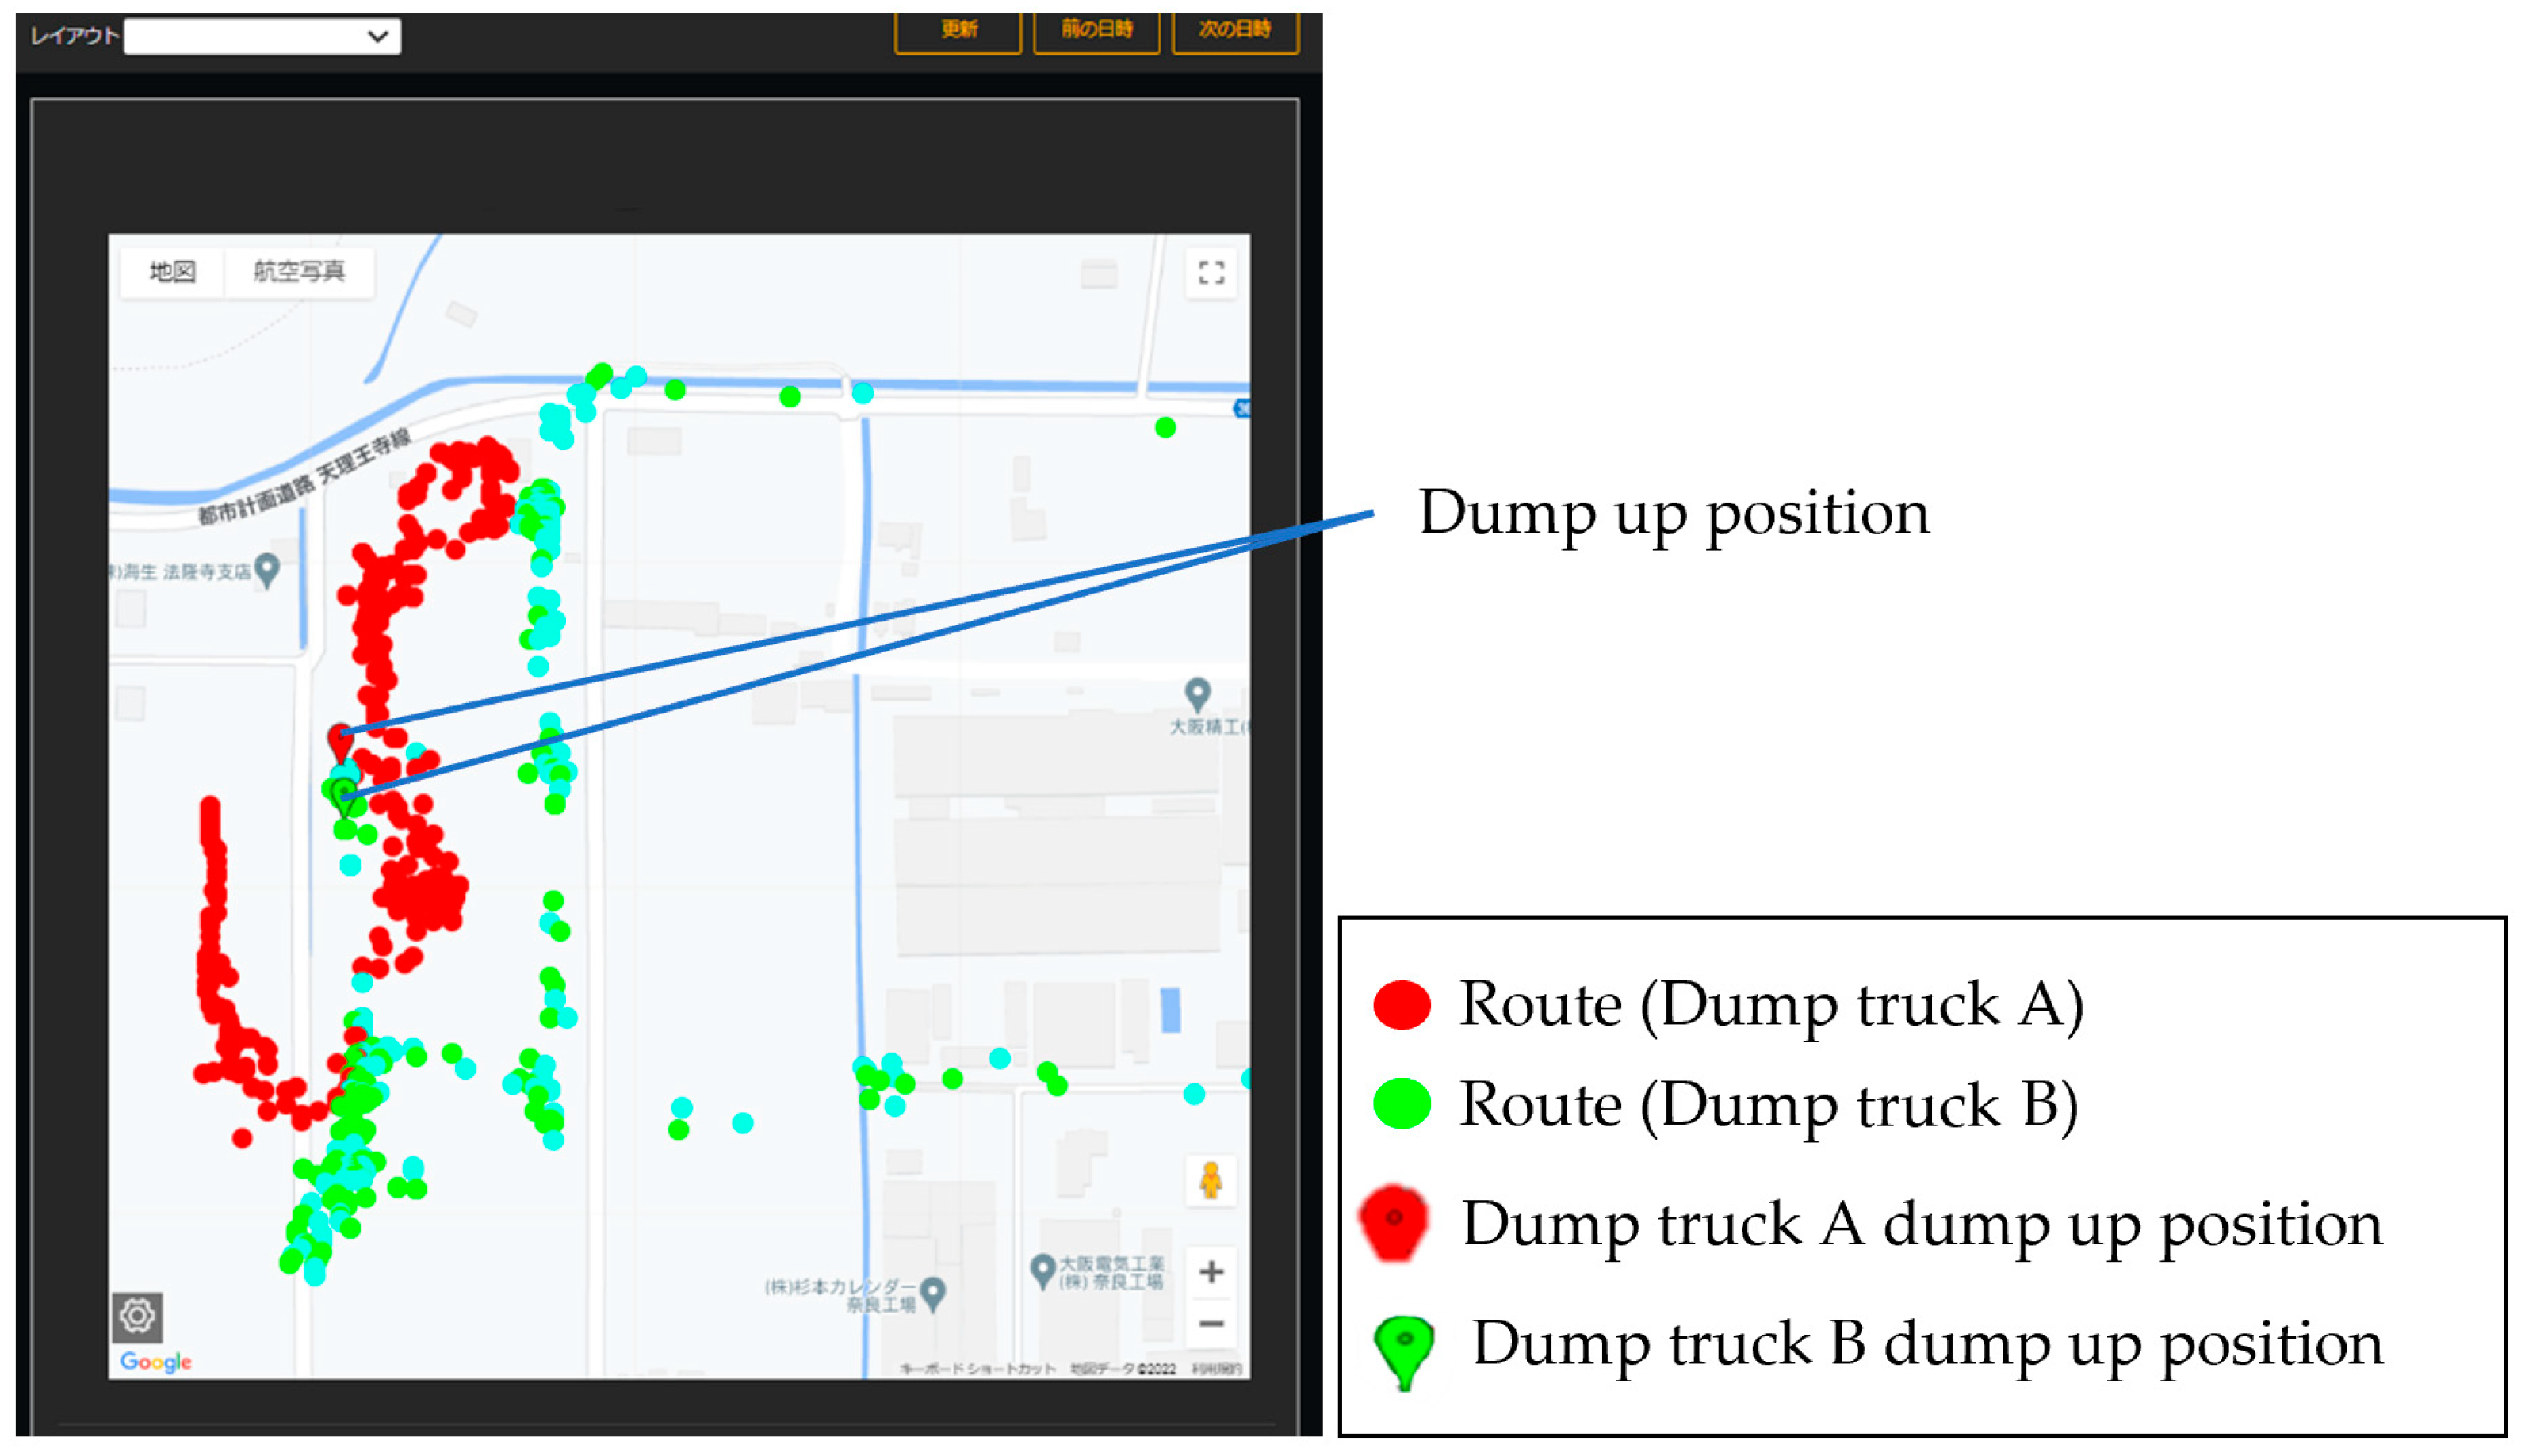Click the 大阪電気工業 奈良工場 location pin
Image resolution: width=2521 pixels, height=1456 pixels.
tap(1042, 1269)
